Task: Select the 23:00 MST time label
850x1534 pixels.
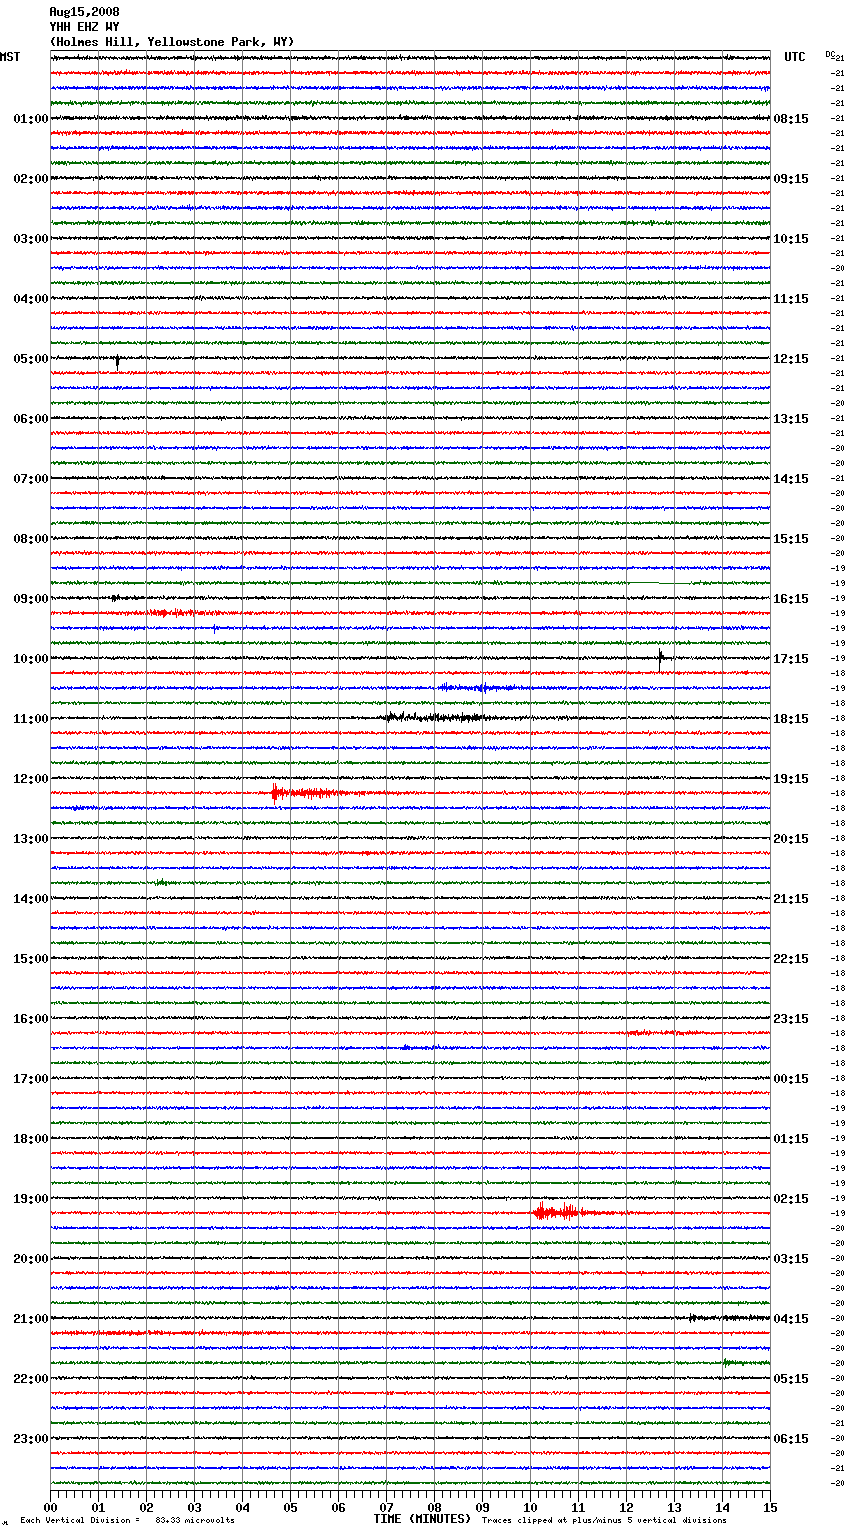Action: click(x=30, y=1439)
